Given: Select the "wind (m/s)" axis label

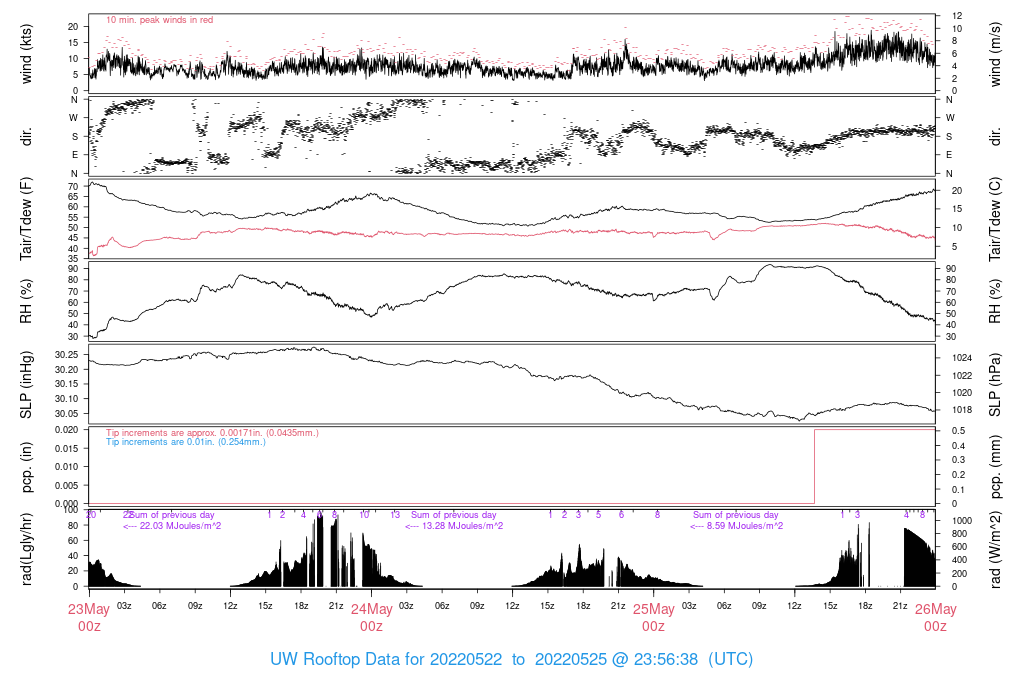Looking at the screenshot, I should (x=995, y=54).
